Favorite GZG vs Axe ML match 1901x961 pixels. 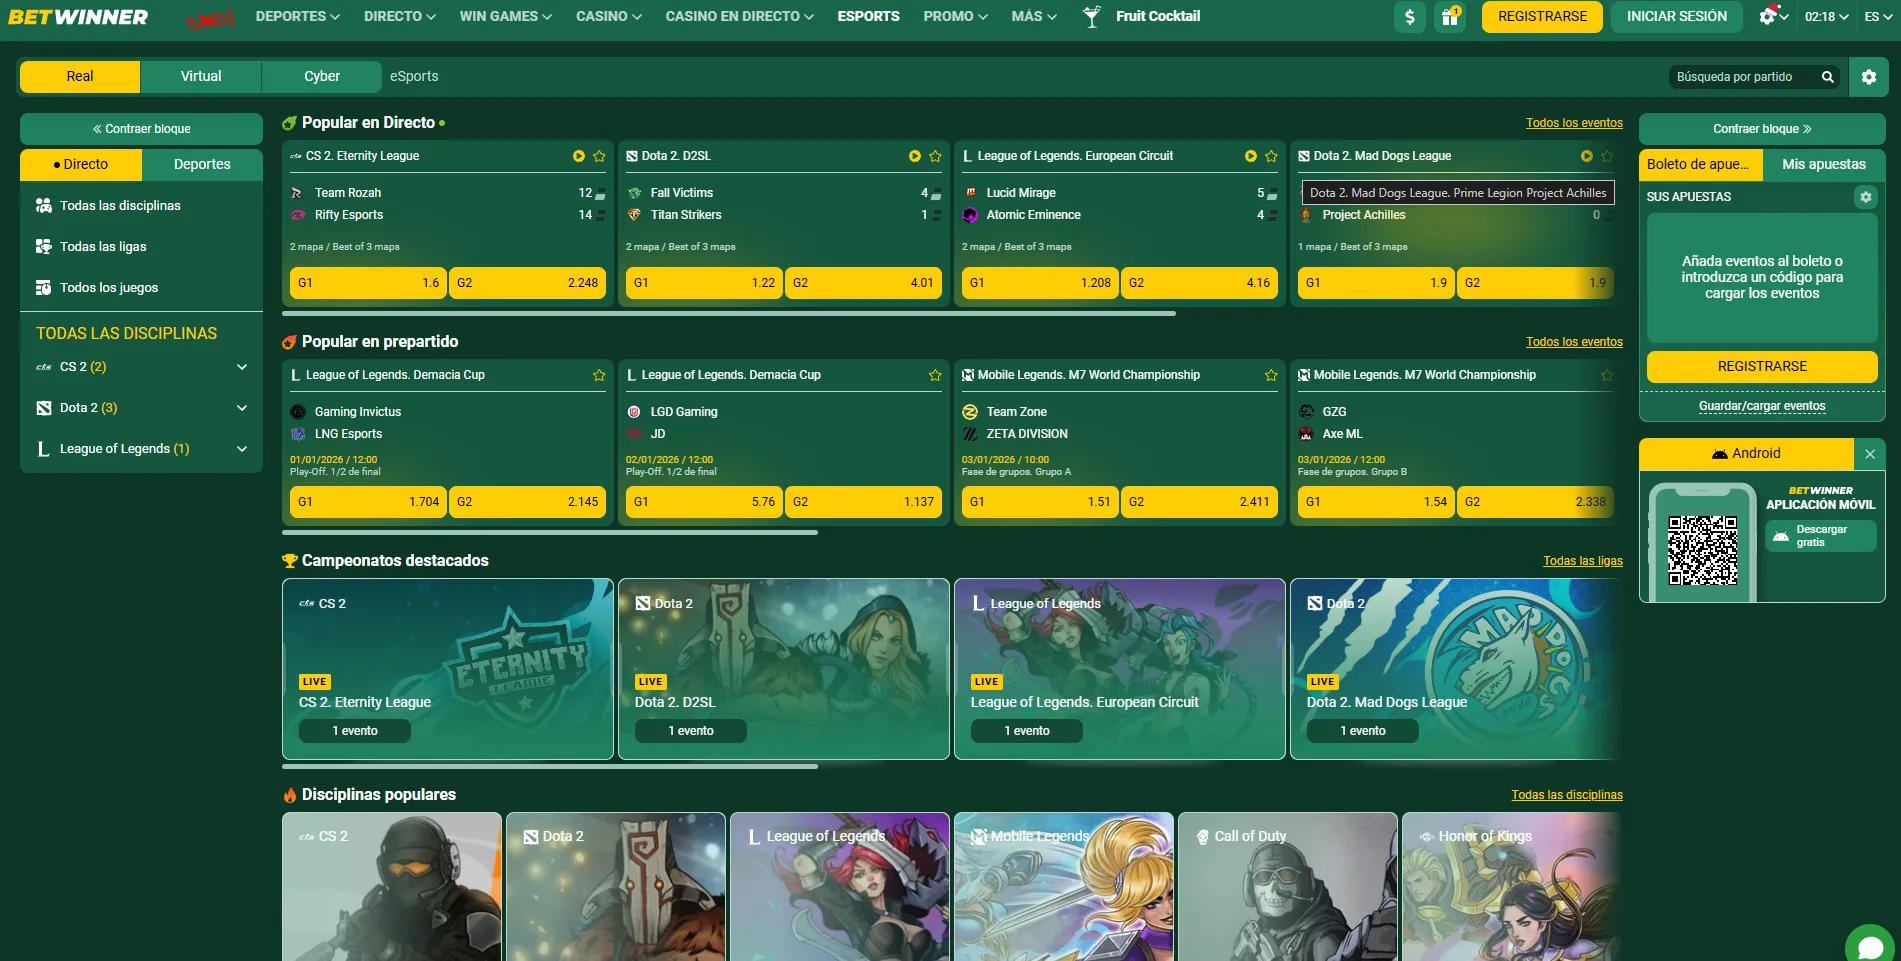(1607, 375)
